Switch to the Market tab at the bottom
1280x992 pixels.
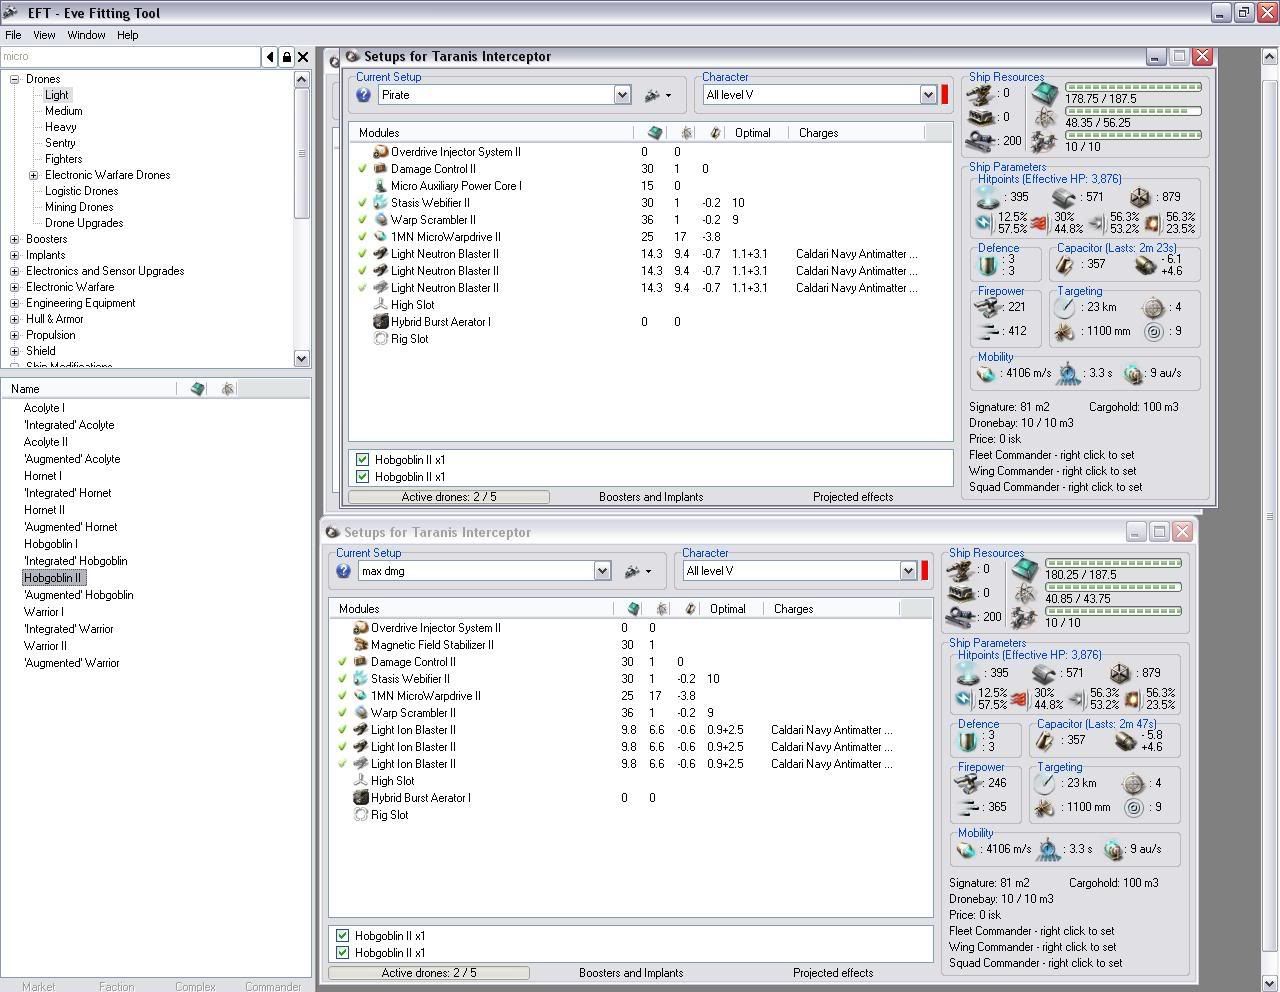38,986
